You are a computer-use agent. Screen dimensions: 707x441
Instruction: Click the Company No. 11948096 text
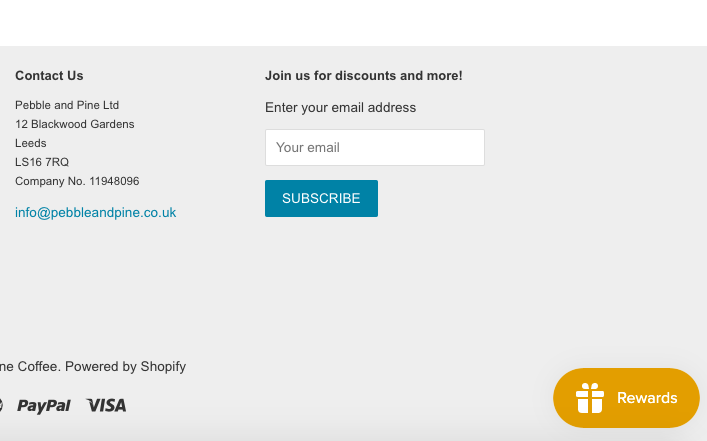pyautogui.click(x=77, y=181)
